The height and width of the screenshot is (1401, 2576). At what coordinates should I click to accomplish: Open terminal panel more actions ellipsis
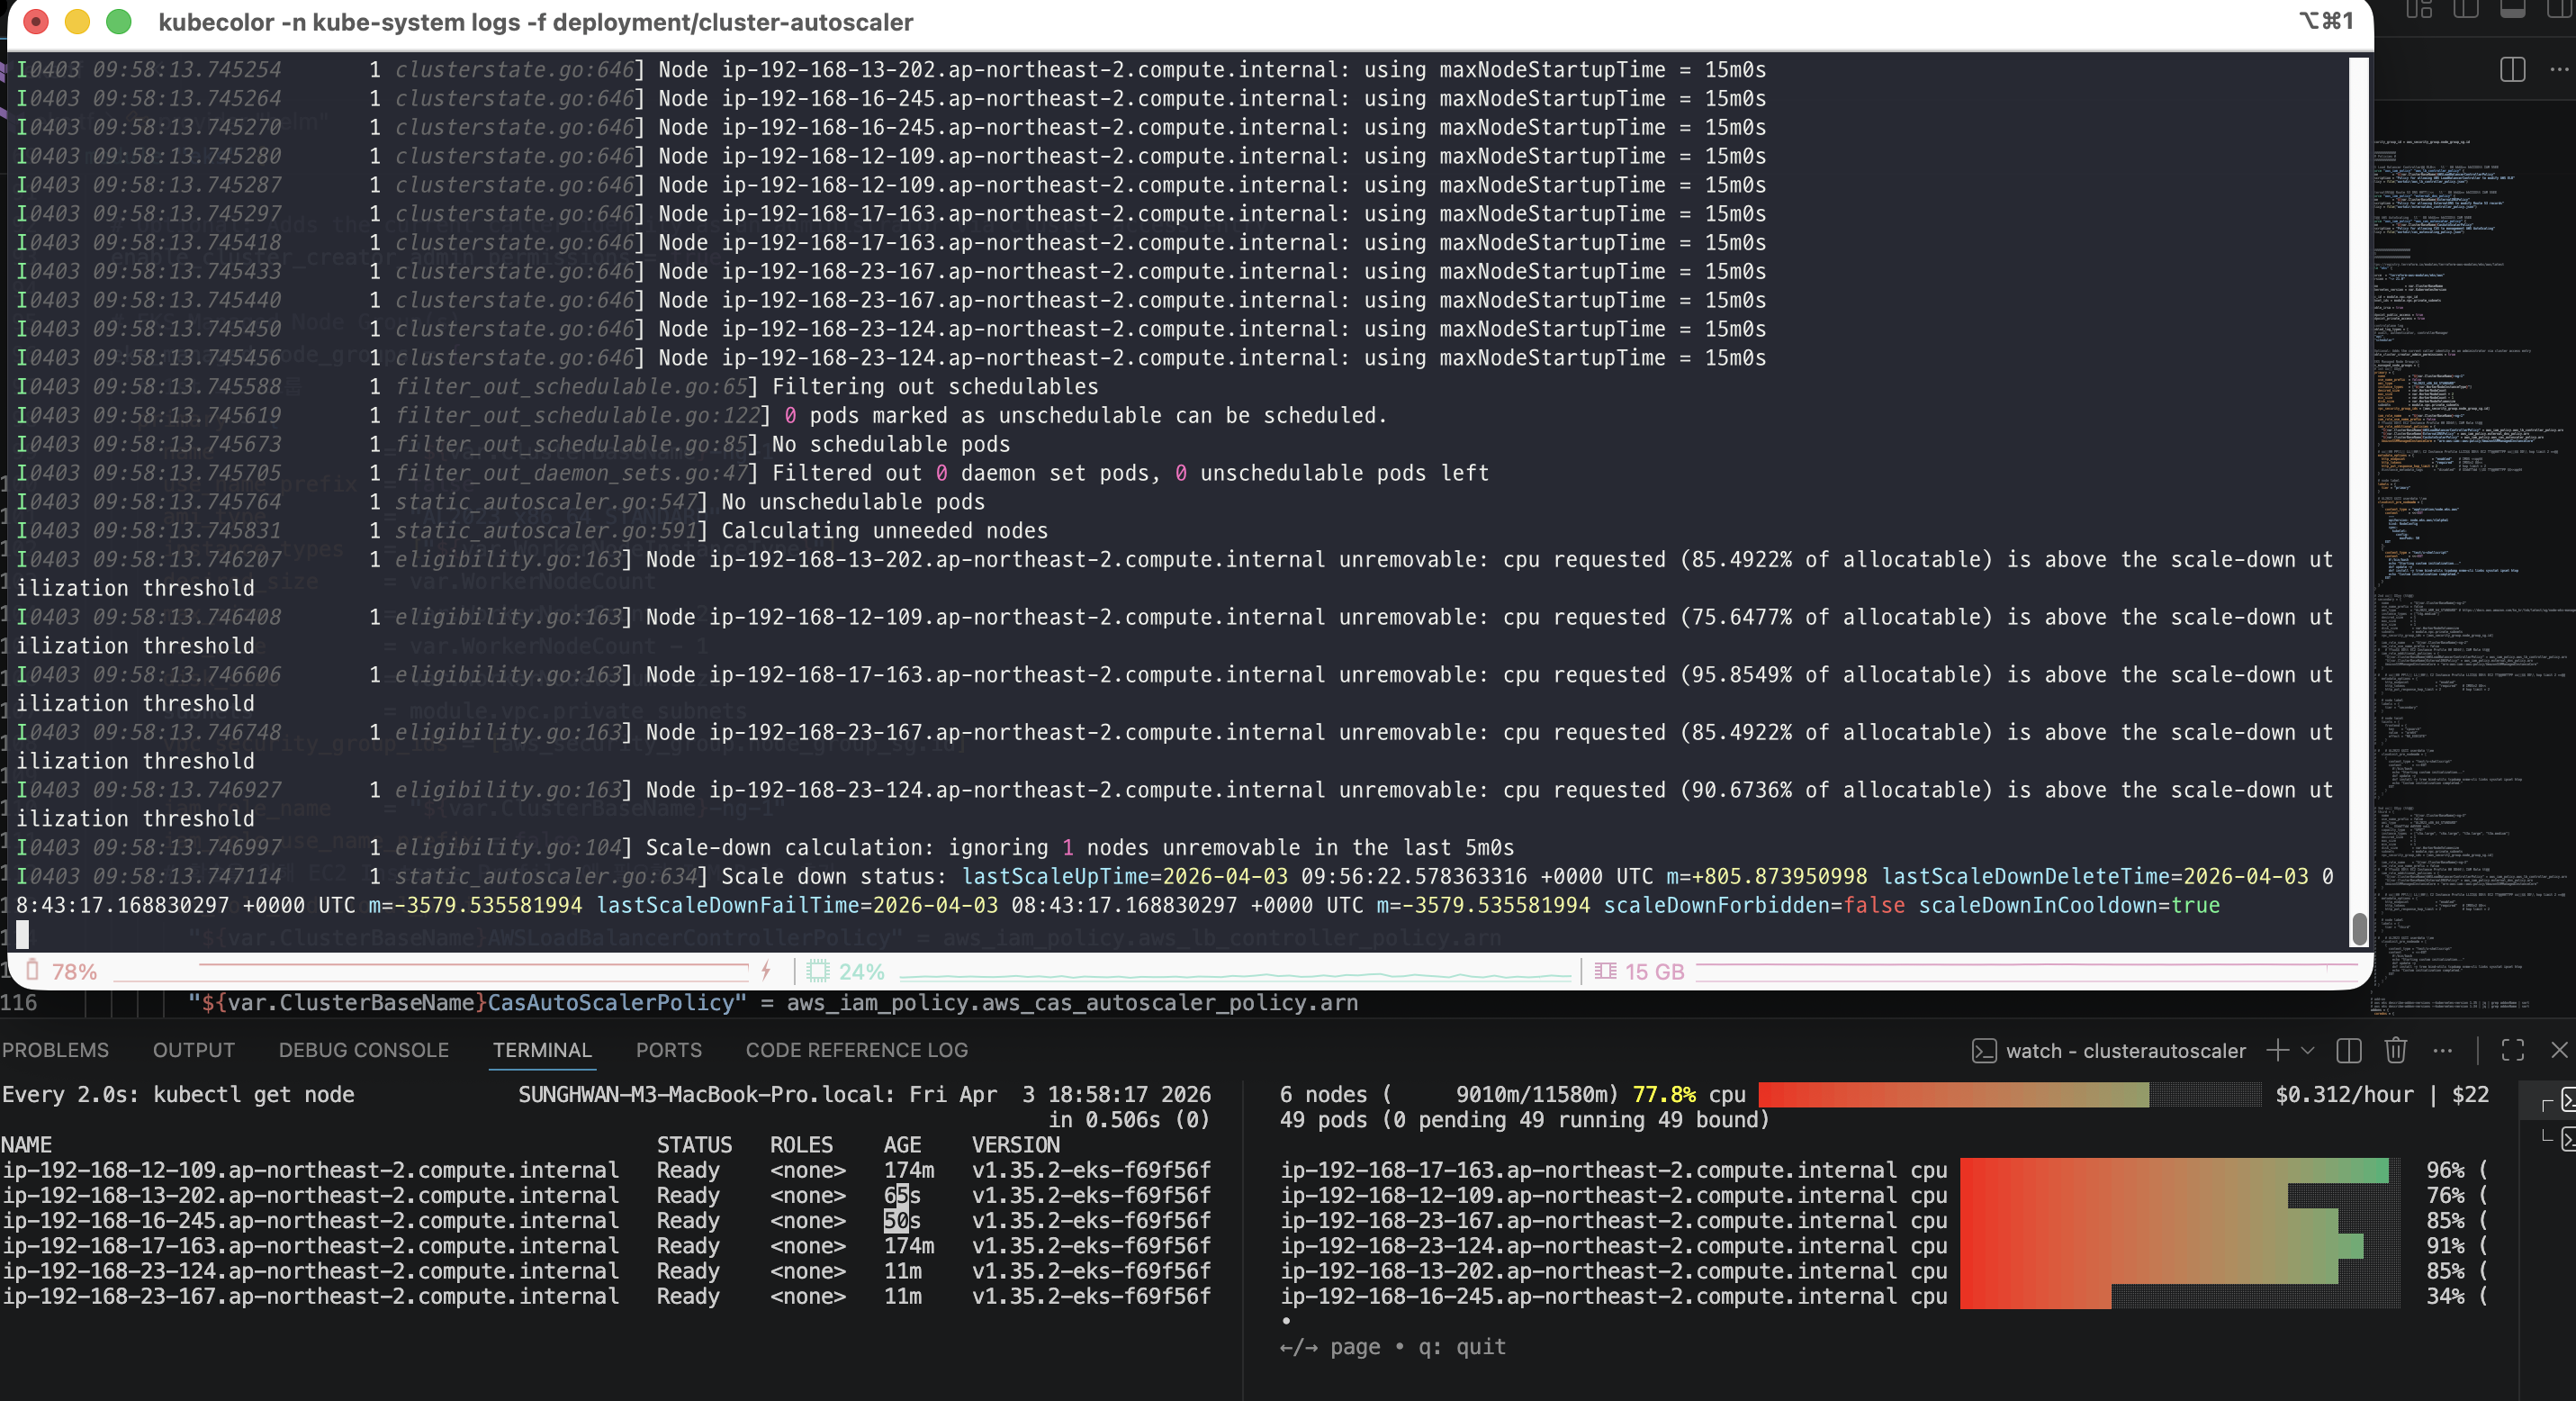tap(2442, 1050)
